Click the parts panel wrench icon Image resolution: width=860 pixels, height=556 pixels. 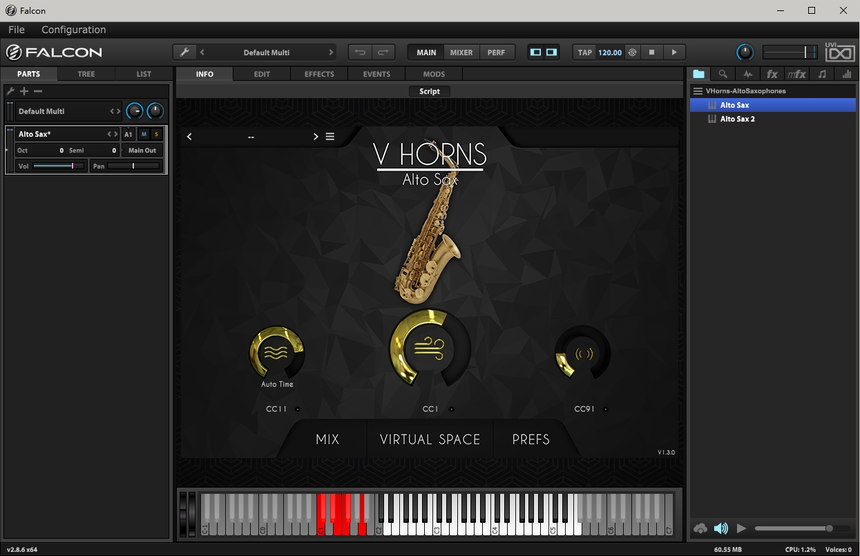10,91
